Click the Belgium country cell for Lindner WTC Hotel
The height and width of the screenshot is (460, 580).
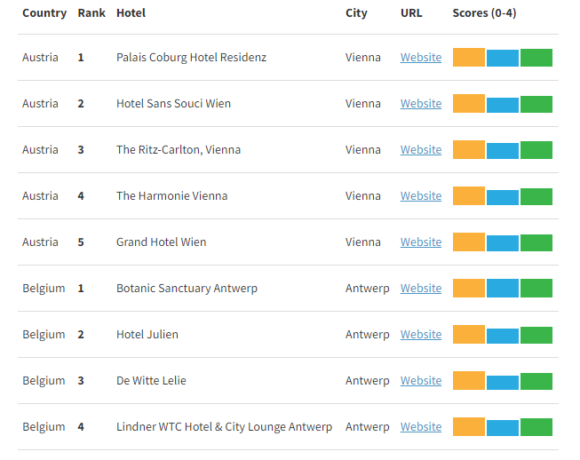pos(44,427)
